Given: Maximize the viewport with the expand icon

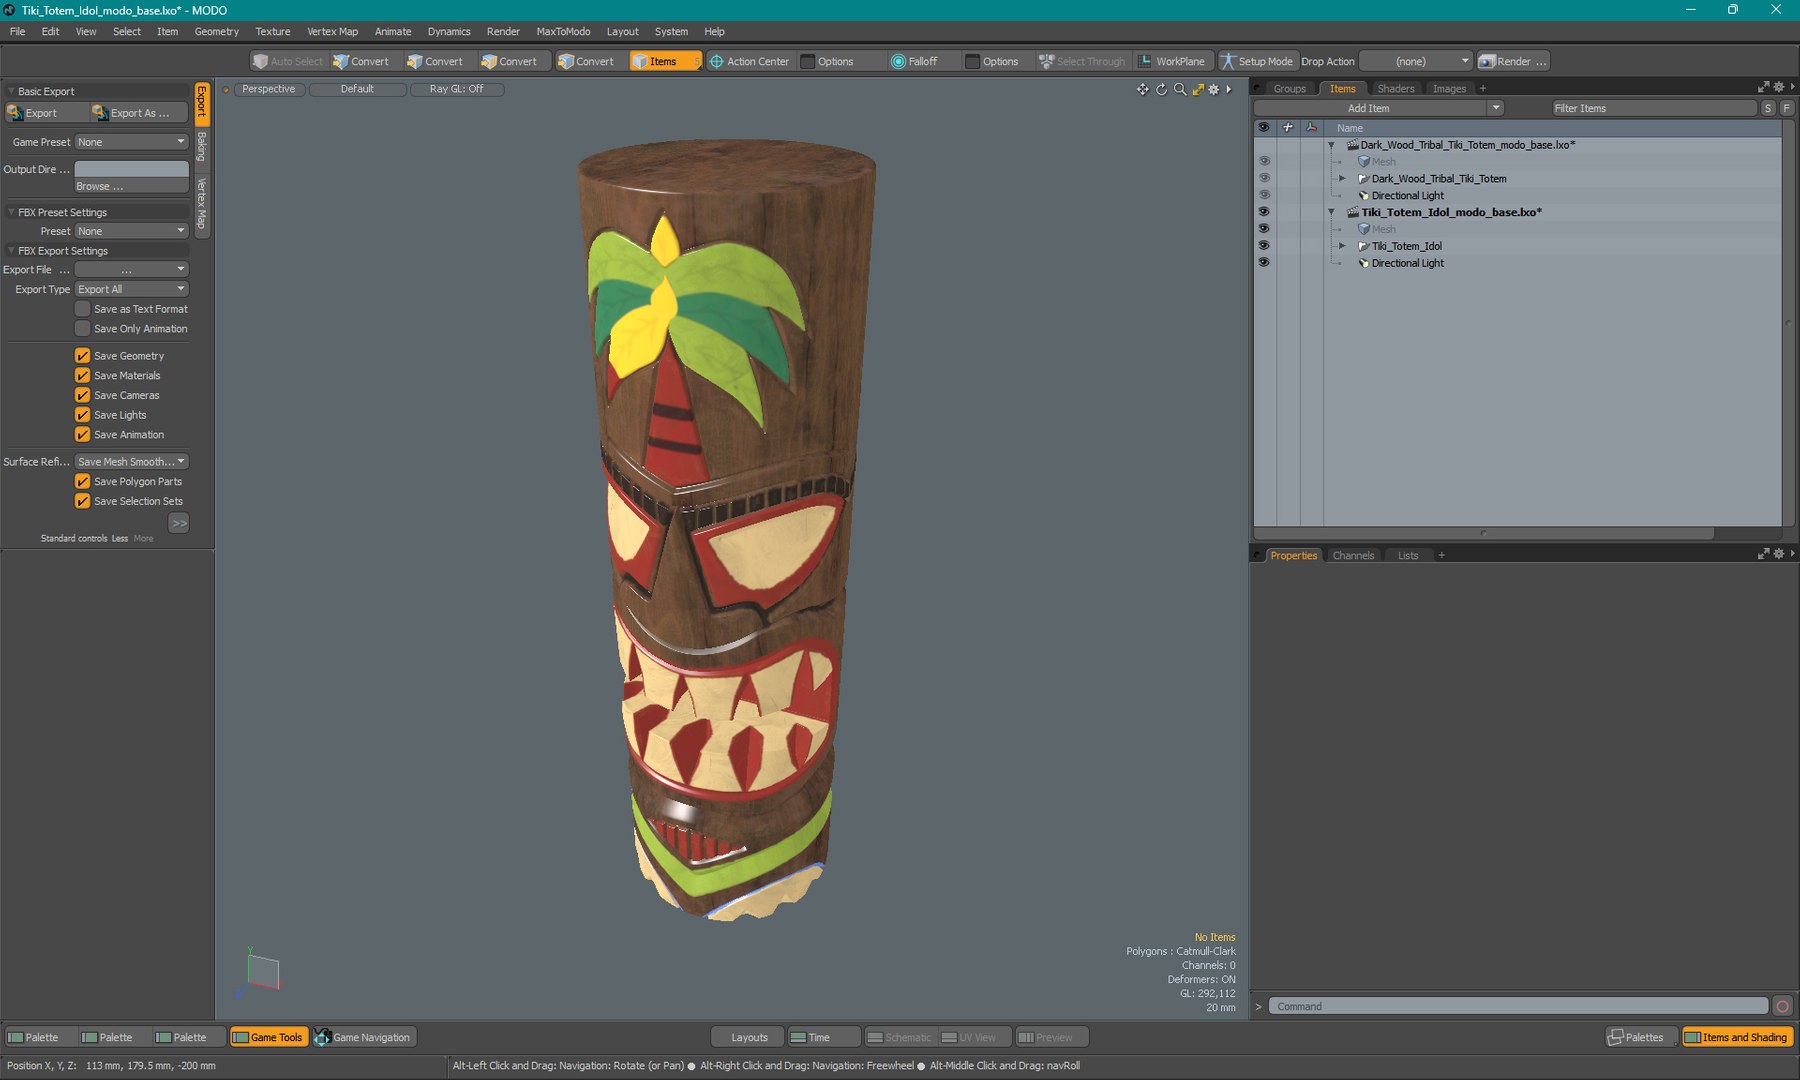Looking at the screenshot, I should click(1198, 89).
